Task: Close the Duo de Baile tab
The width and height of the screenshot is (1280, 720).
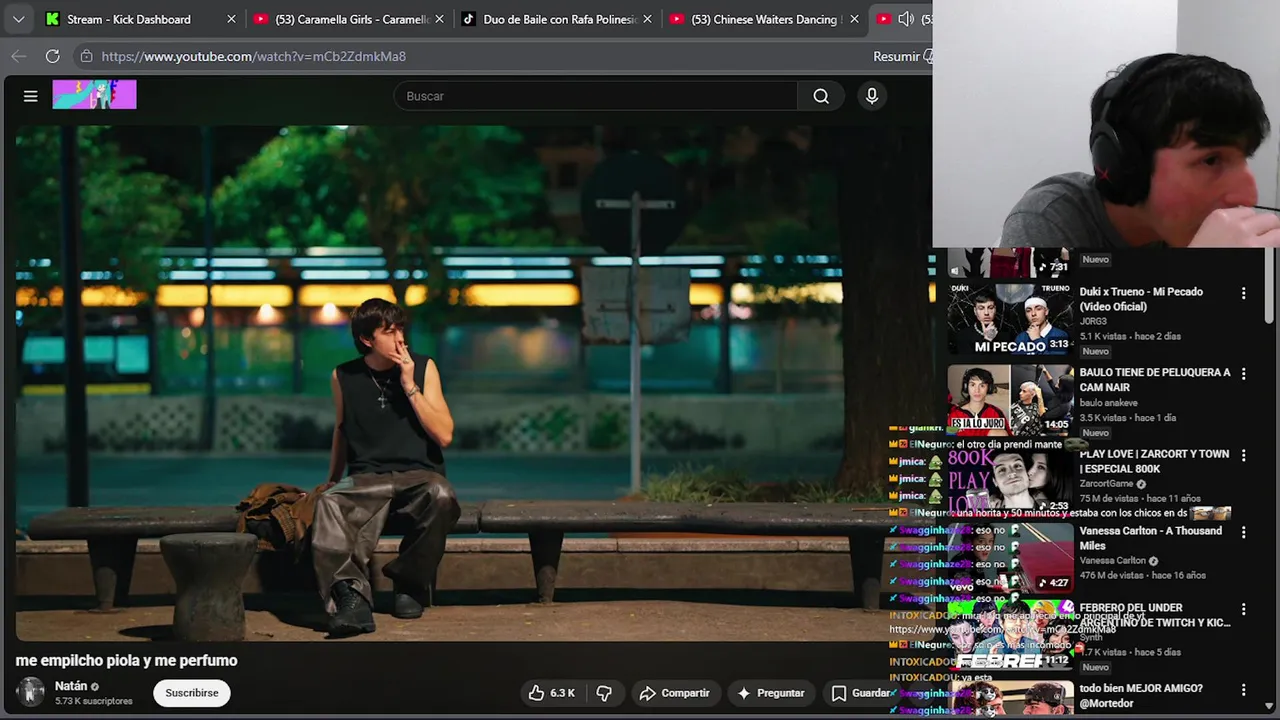Action: click(647, 19)
